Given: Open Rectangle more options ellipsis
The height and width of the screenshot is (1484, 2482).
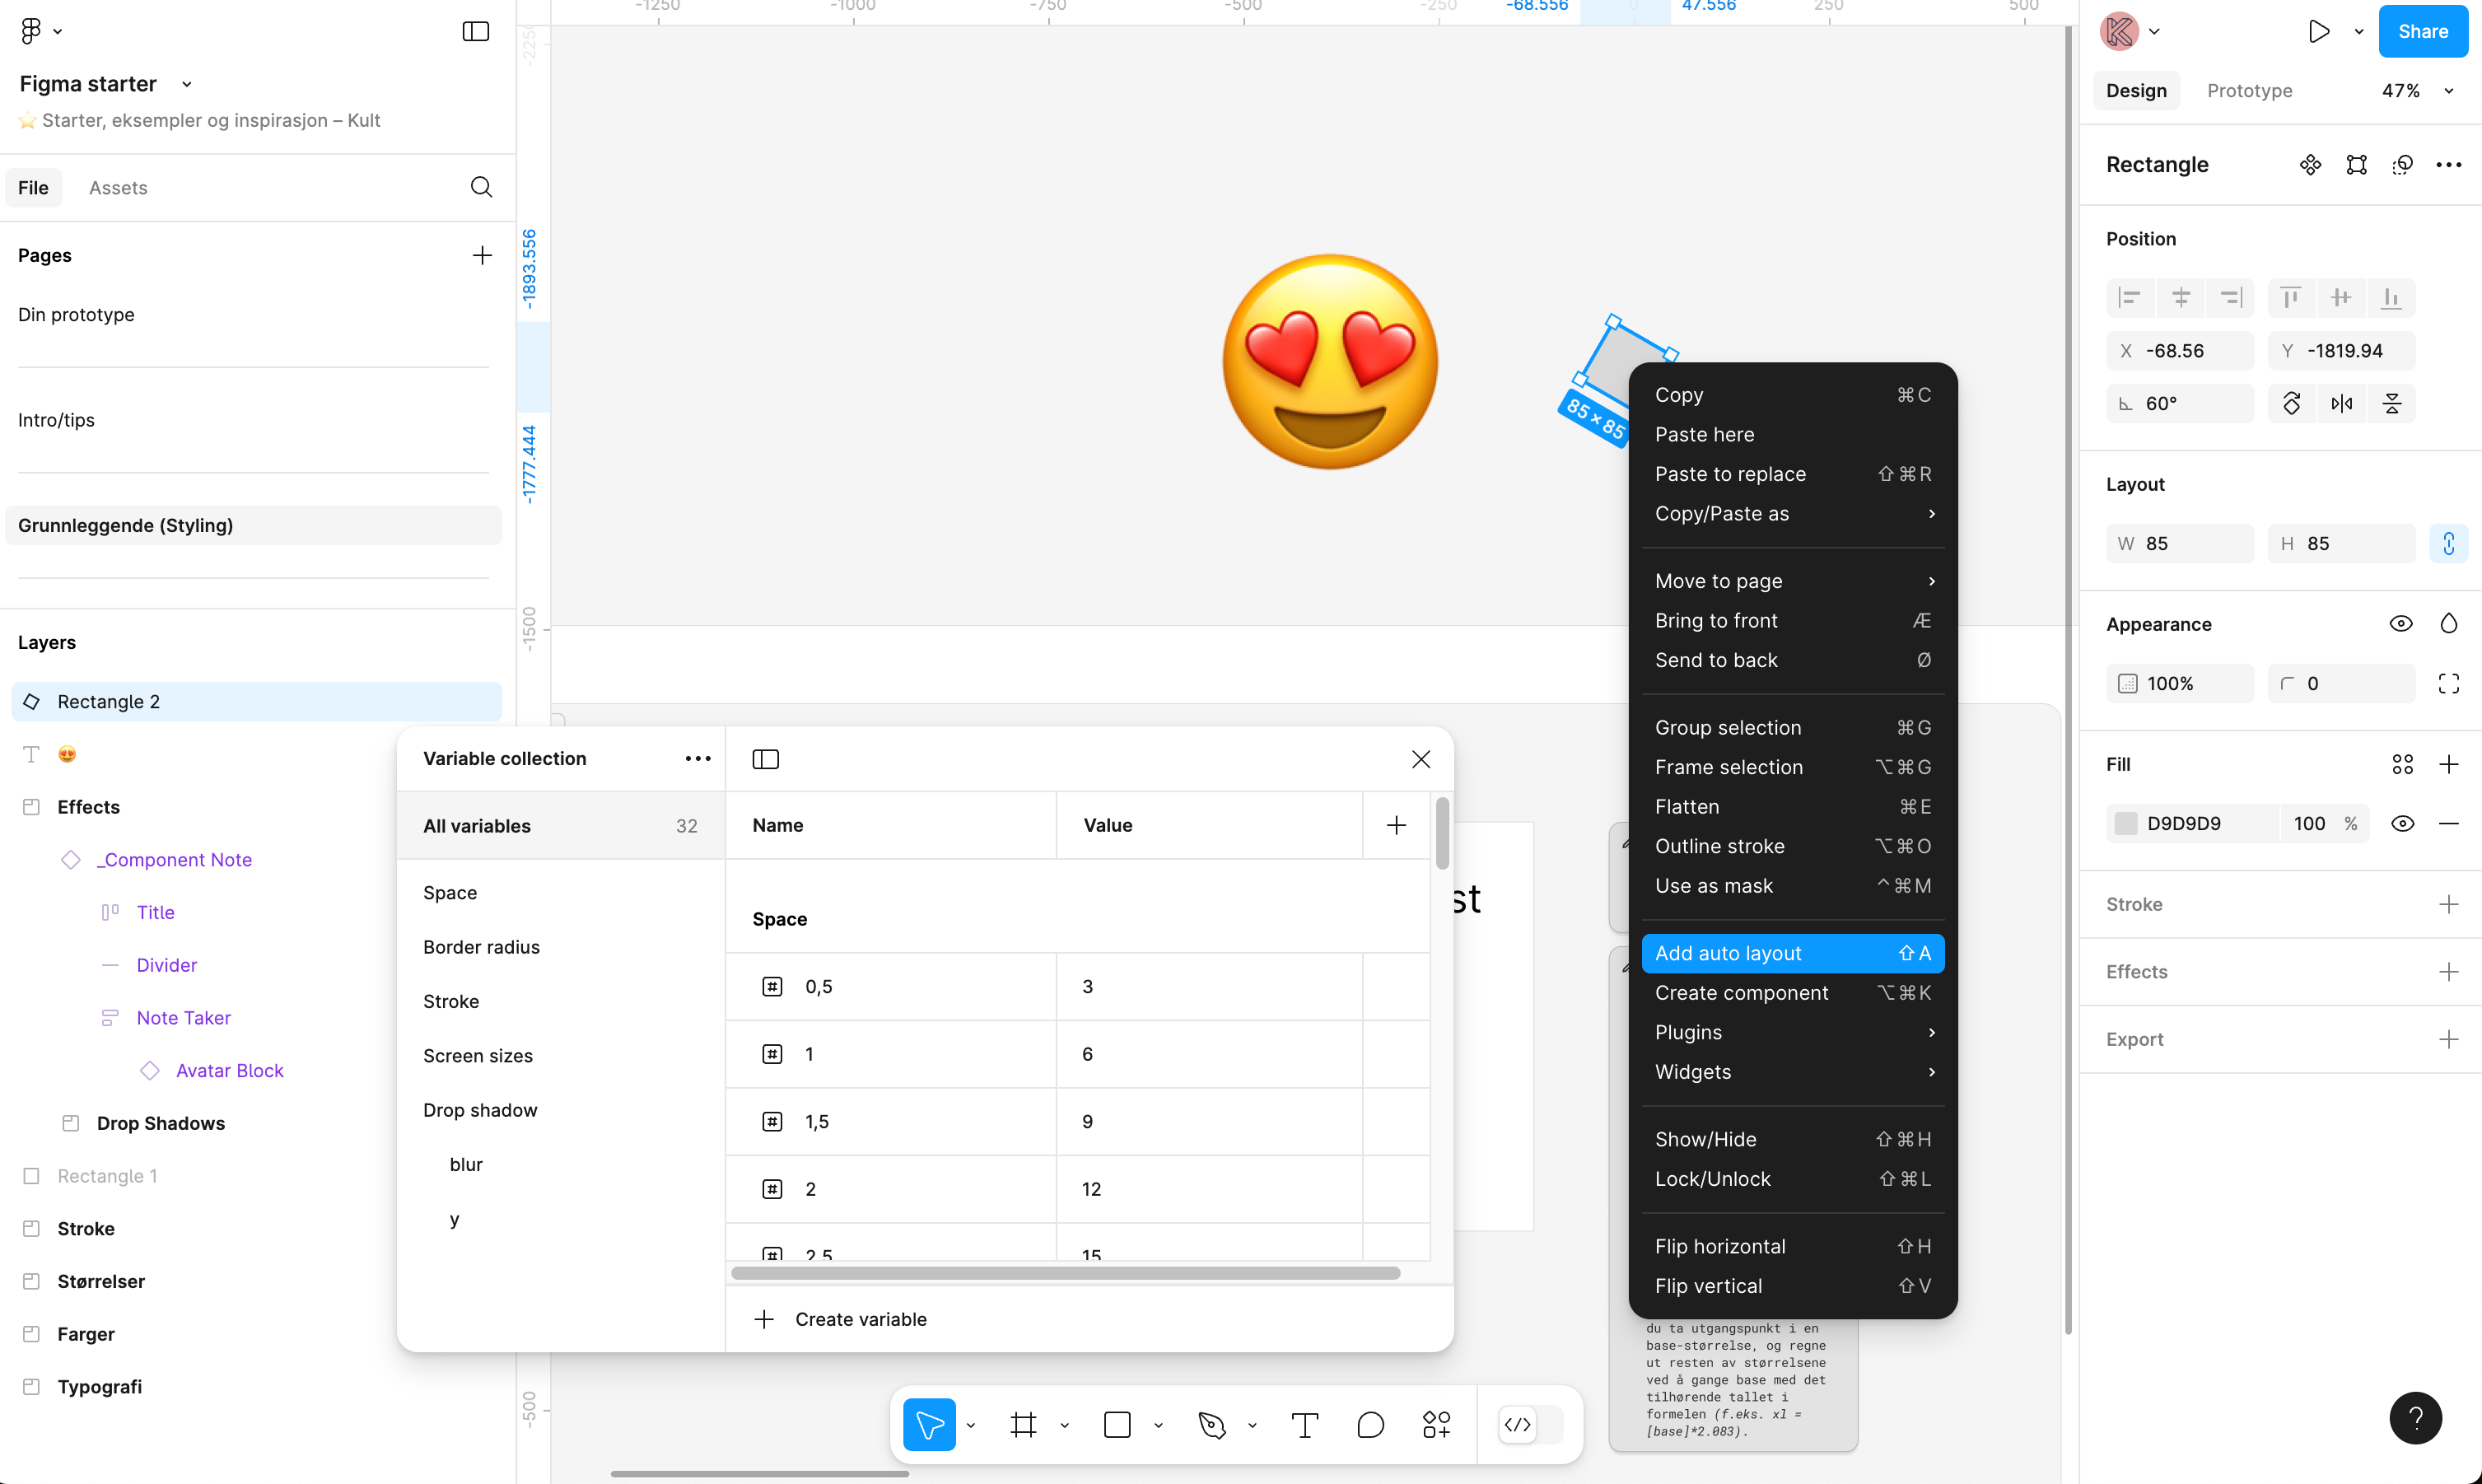Looking at the screenshot, I should click(2449, 165).
